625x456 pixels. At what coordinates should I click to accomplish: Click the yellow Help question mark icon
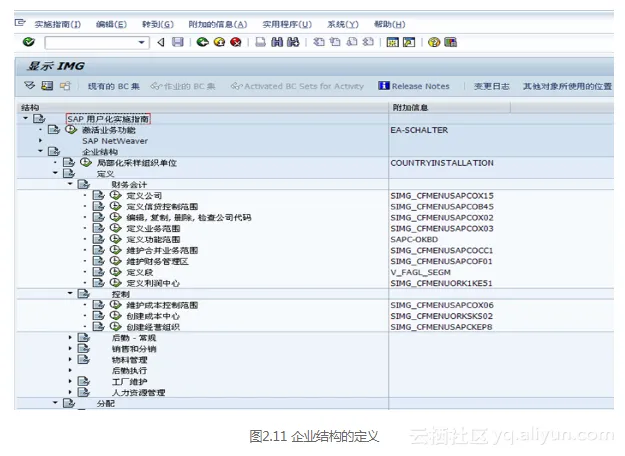click(434, 42)
